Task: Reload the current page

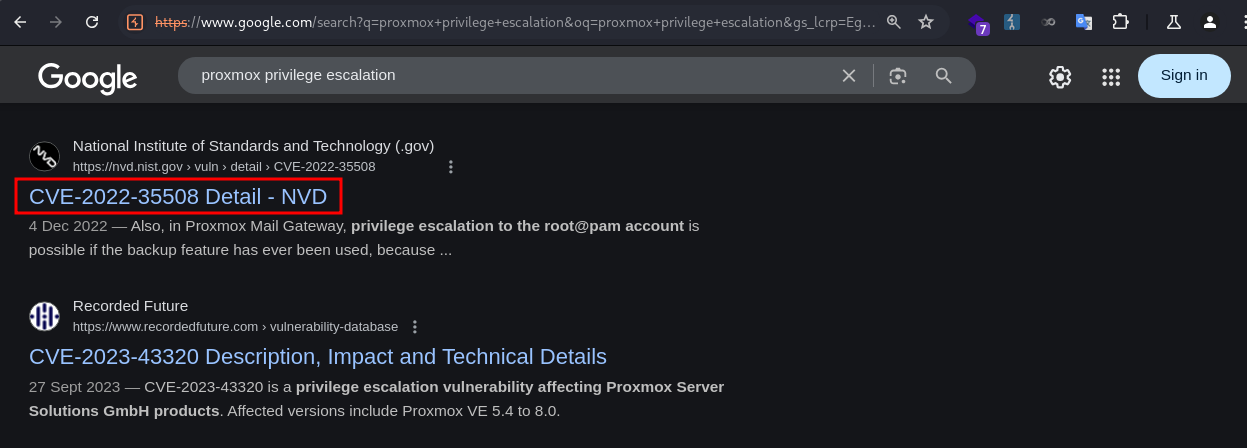Action: pyautogui.click(x=92, y=21)
